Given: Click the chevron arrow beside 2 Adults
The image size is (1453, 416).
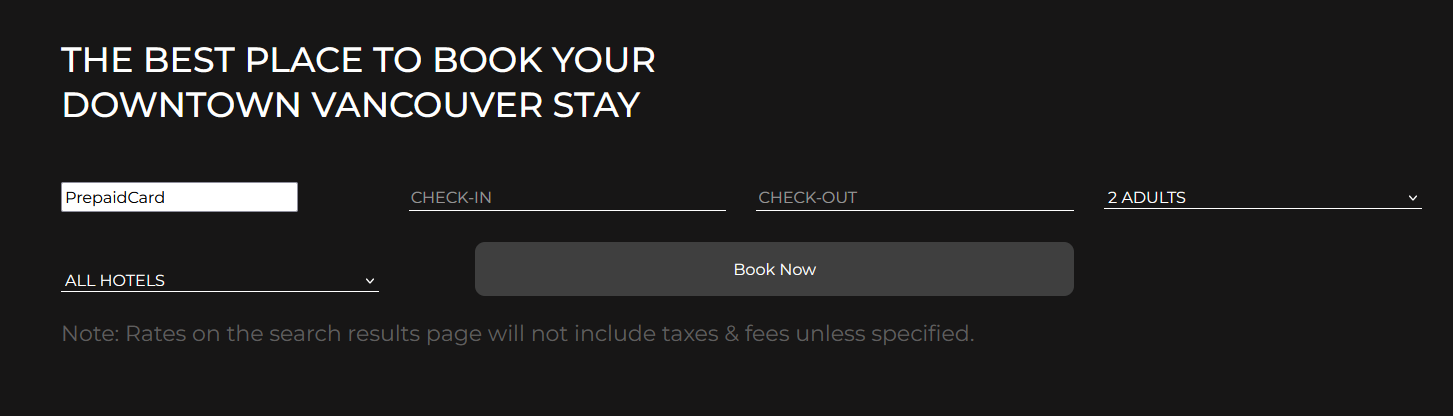Looking at the screenshot, I should point(1413,198).
